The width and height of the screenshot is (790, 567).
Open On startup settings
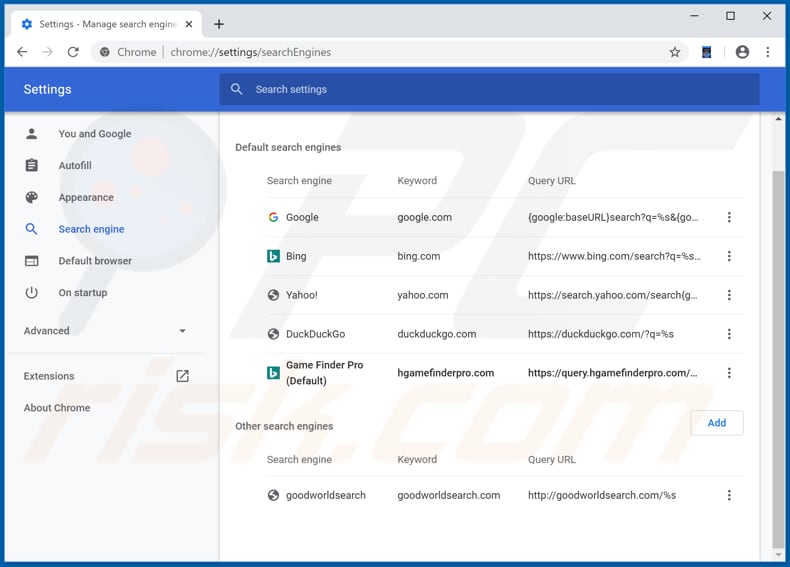[83, 292]
